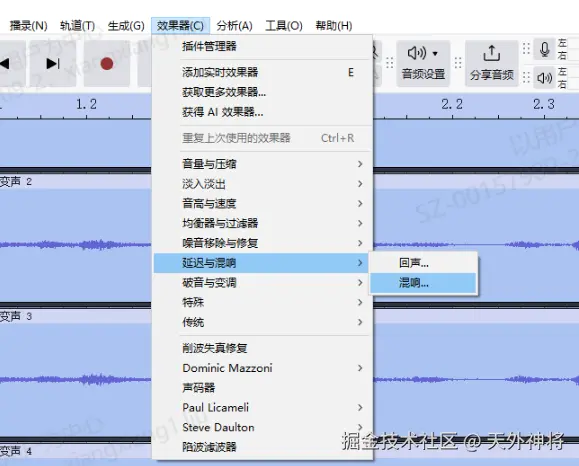Image resolution: width=579 pixels, height=466 pixels.
Task: Open the 工具(O) menu
Action: [x=284, y=25]
